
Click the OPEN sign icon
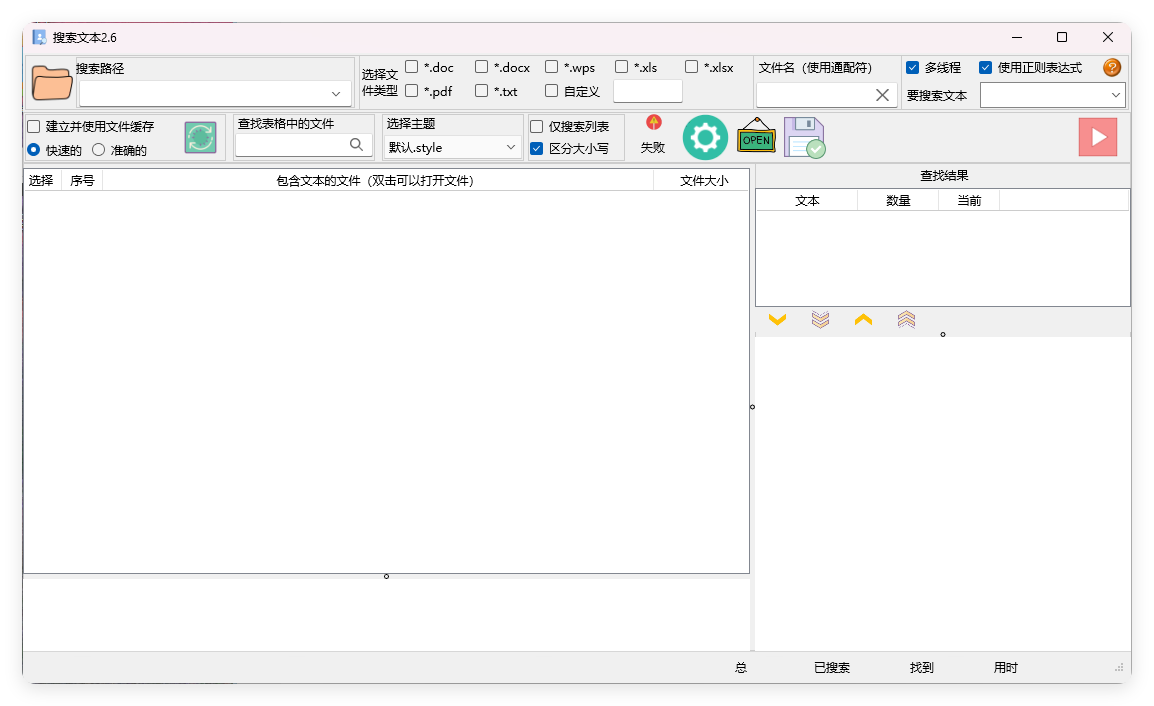755,137
